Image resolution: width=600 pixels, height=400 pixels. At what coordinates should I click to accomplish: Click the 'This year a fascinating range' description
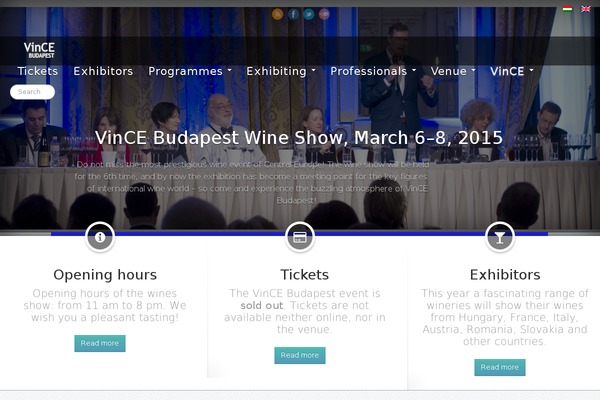[x=505, y=317]
